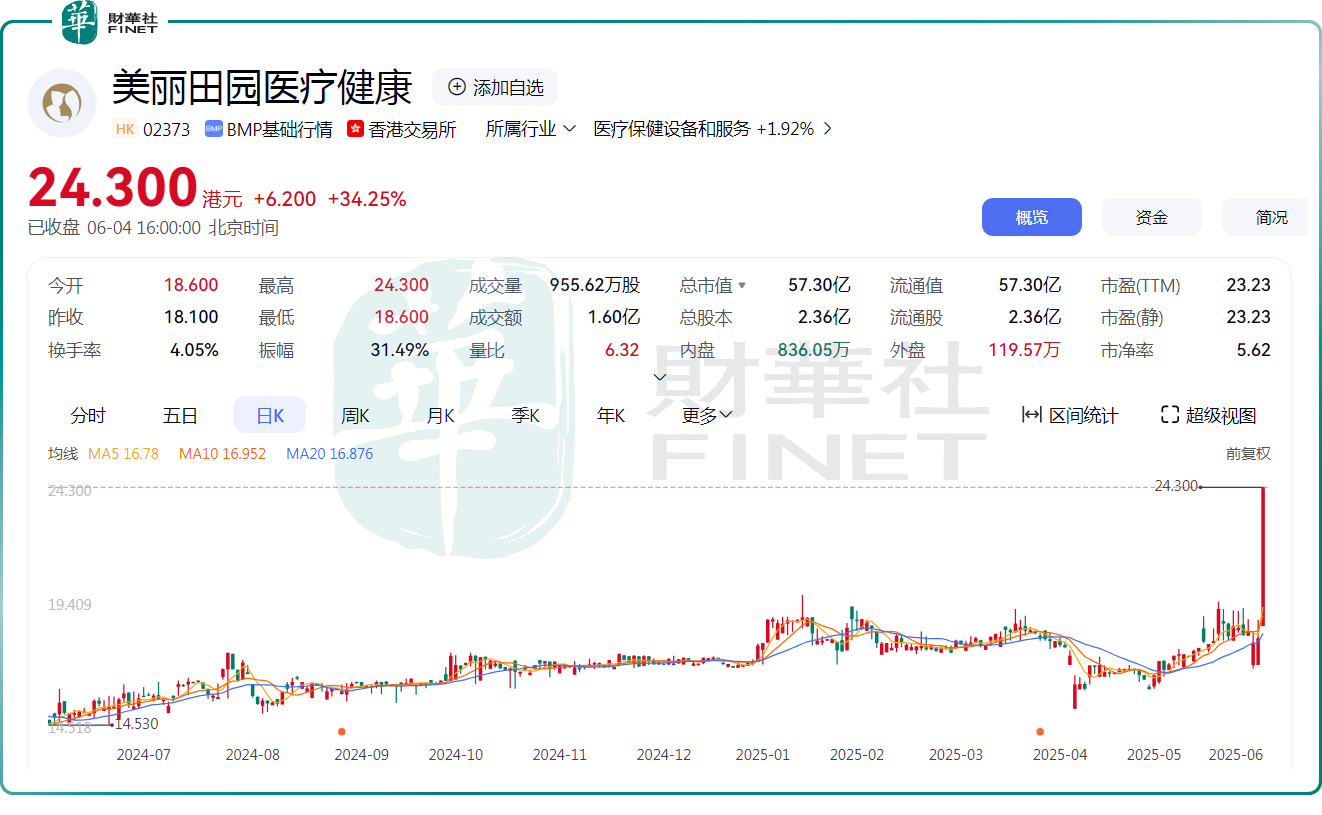The width and height of the screenshot is (1322, 815).
Task: Click the 14.530 low price marker on chart
Action: click(138, 723)
